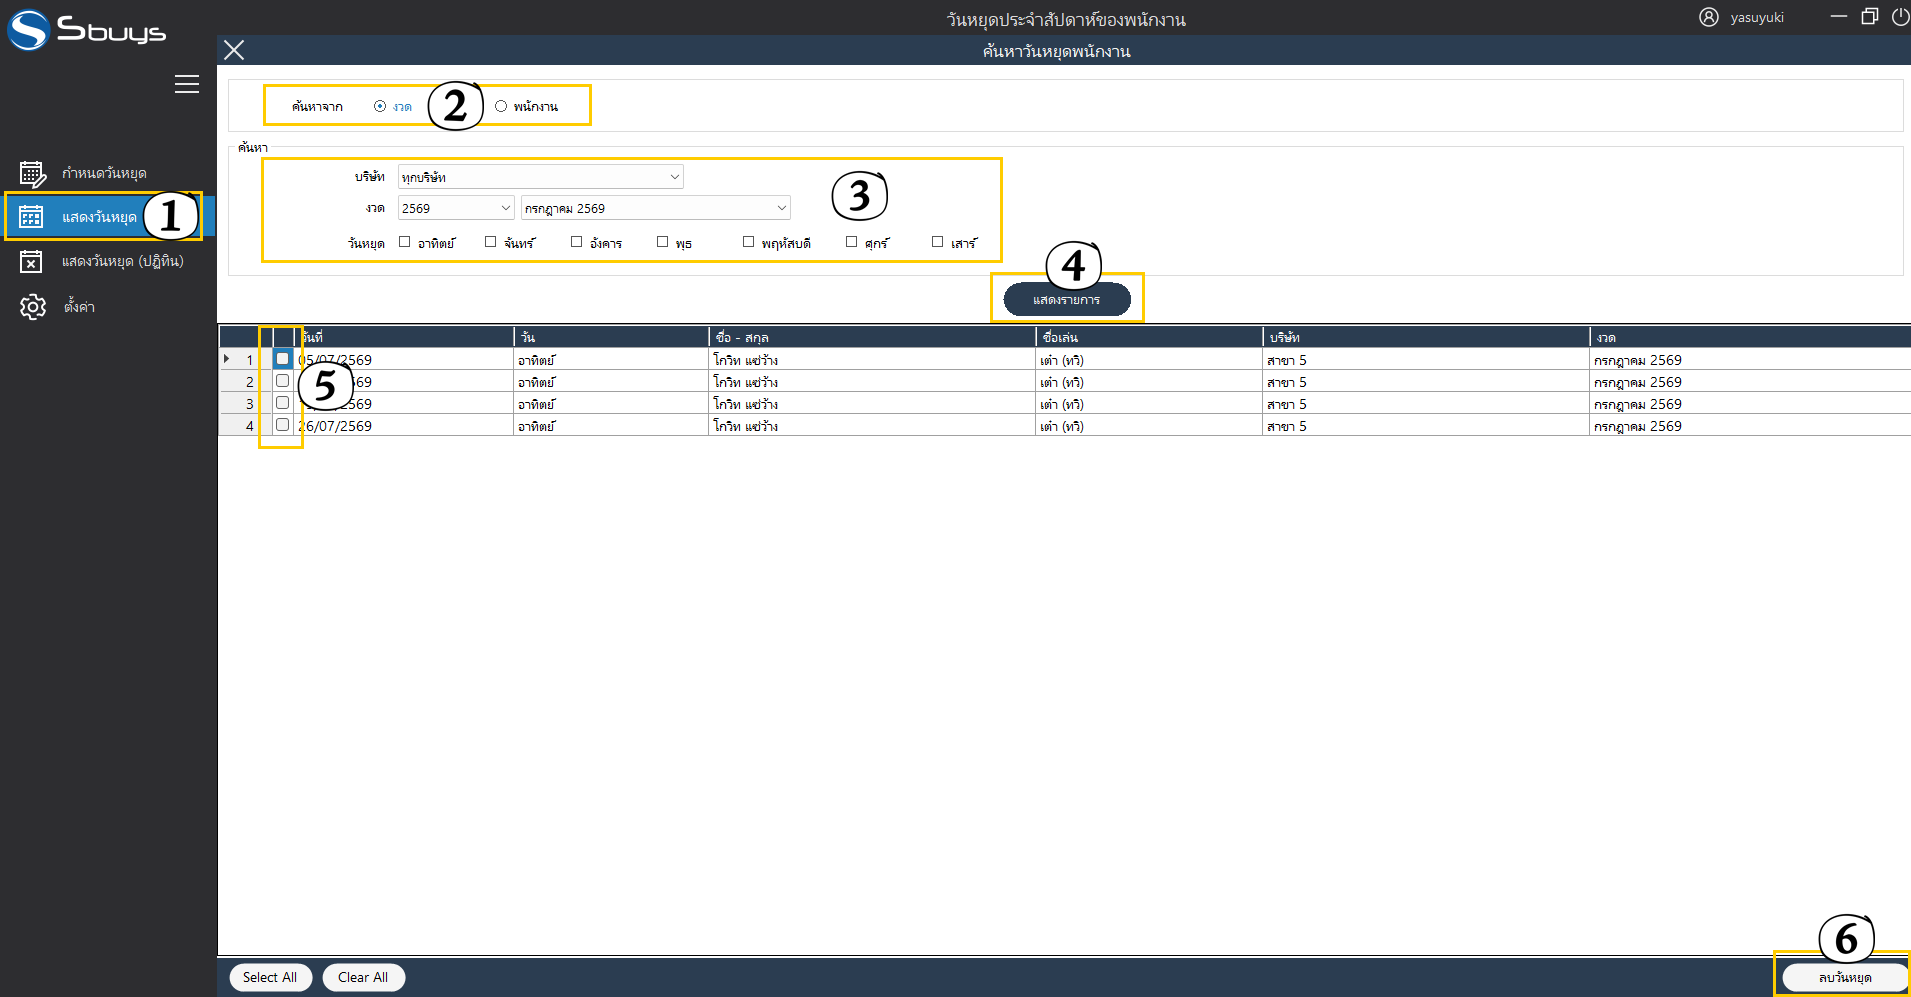Select แสดงวันหยุด in the sidebar
This screenshot has width=1911, height=997.
pyautogui.click(x=108, y=217)
